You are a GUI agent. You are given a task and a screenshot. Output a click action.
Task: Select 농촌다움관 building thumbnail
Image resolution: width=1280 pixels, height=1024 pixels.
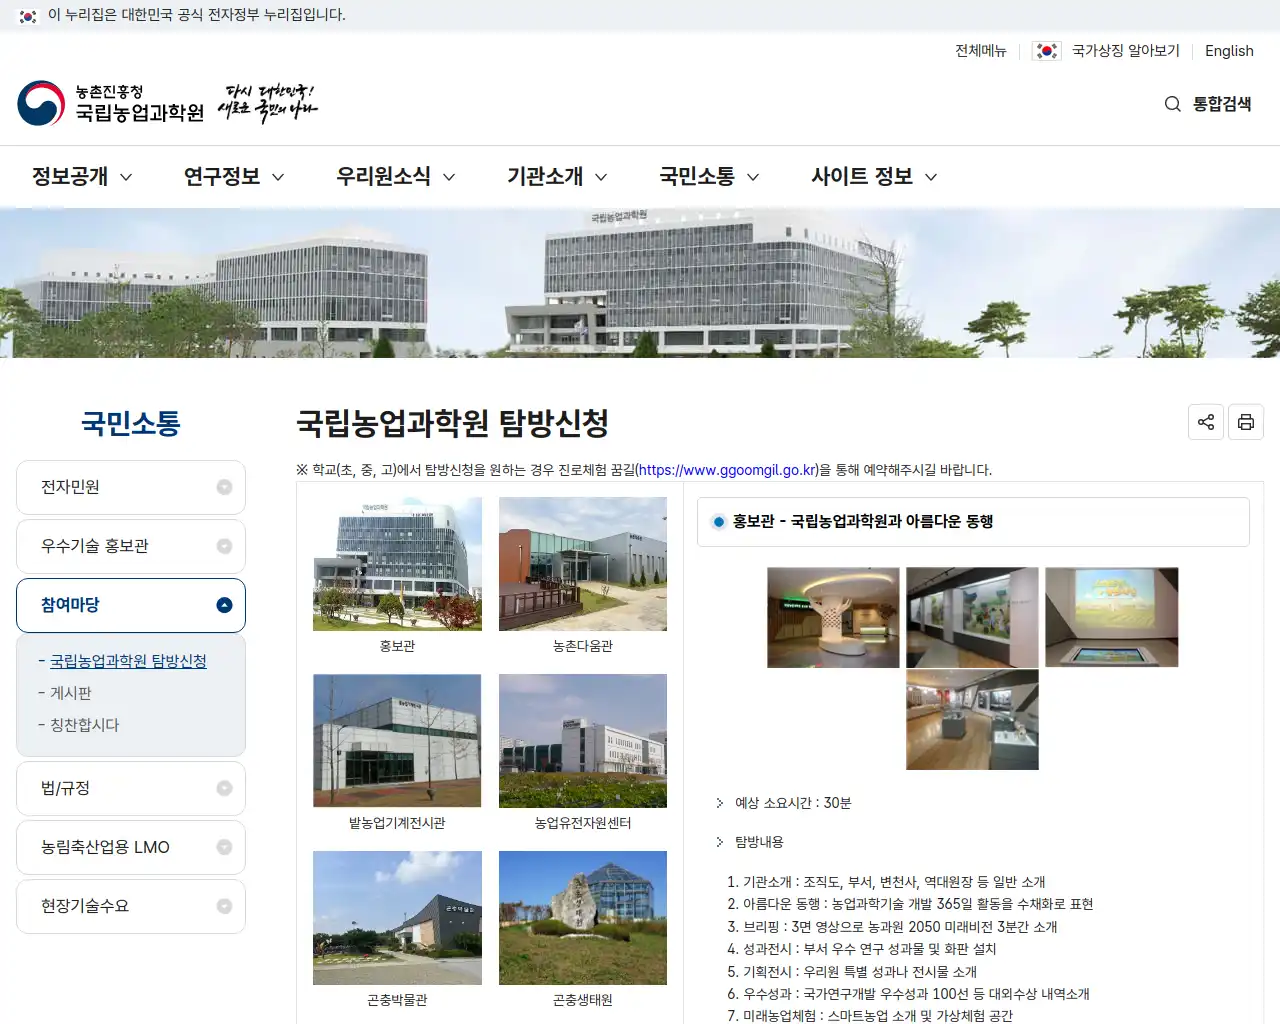(x=583, y=564)
